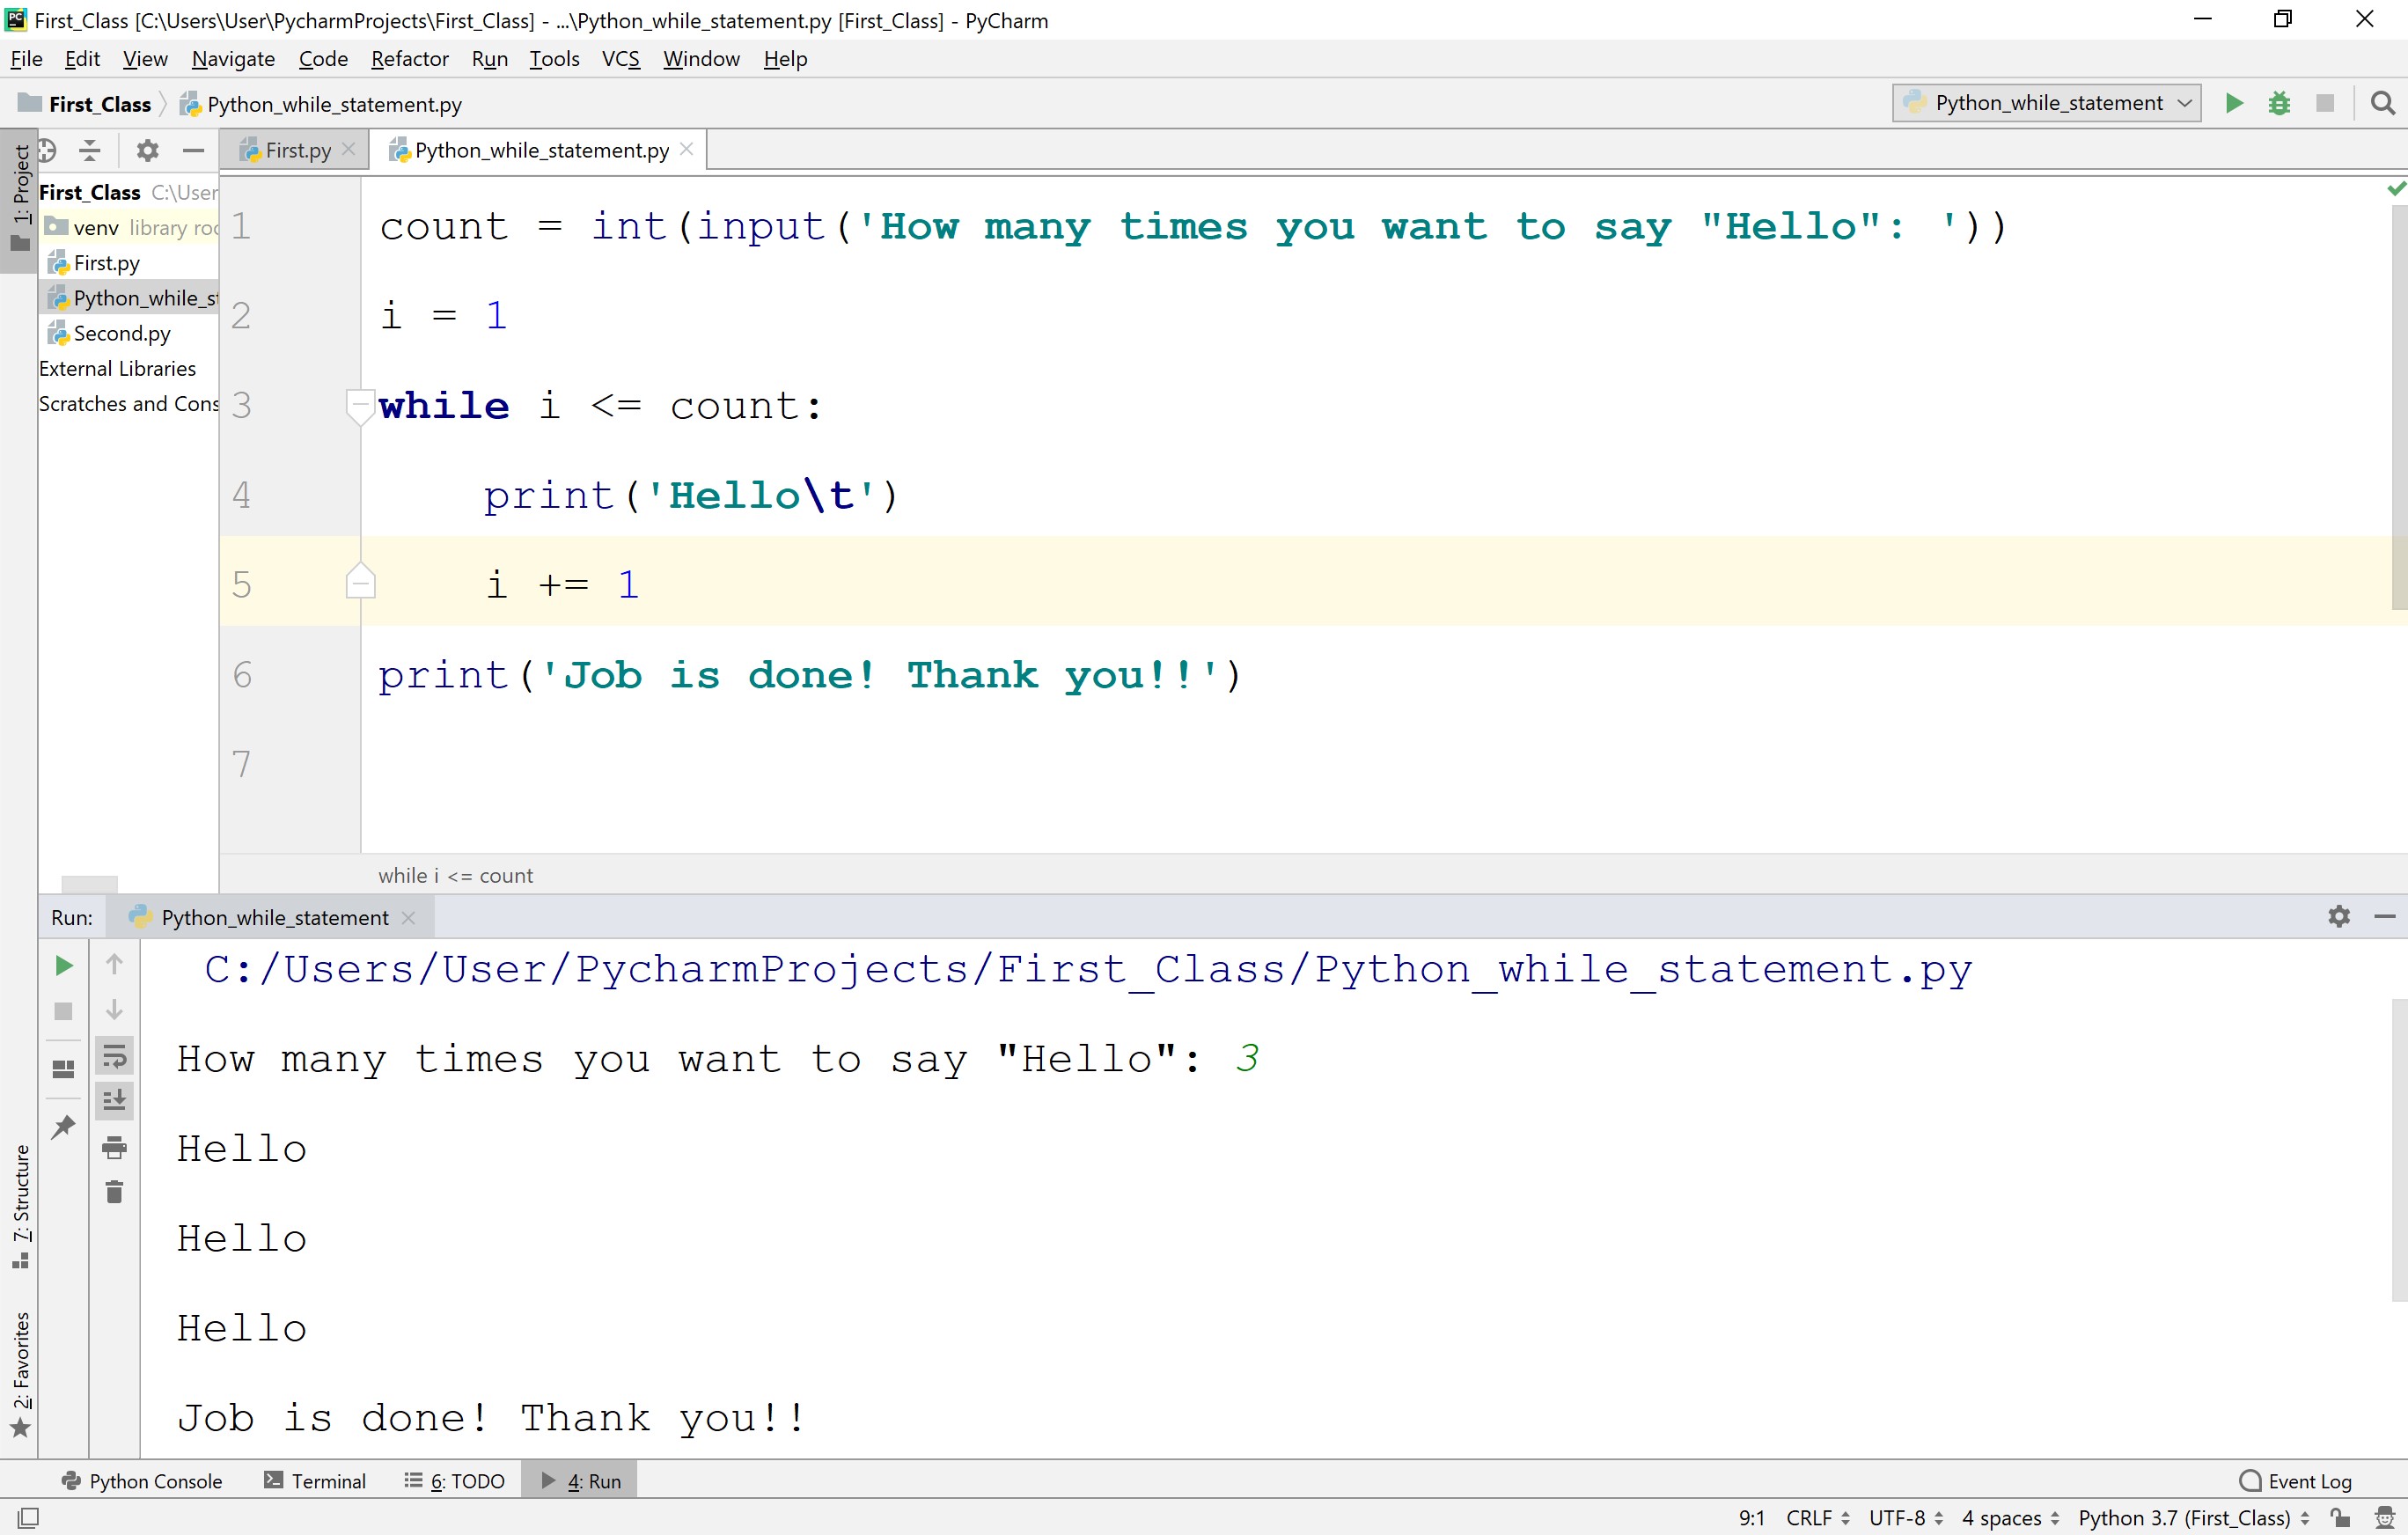
Task: Rerun the script in the Run panel
Action: (63, 966)
